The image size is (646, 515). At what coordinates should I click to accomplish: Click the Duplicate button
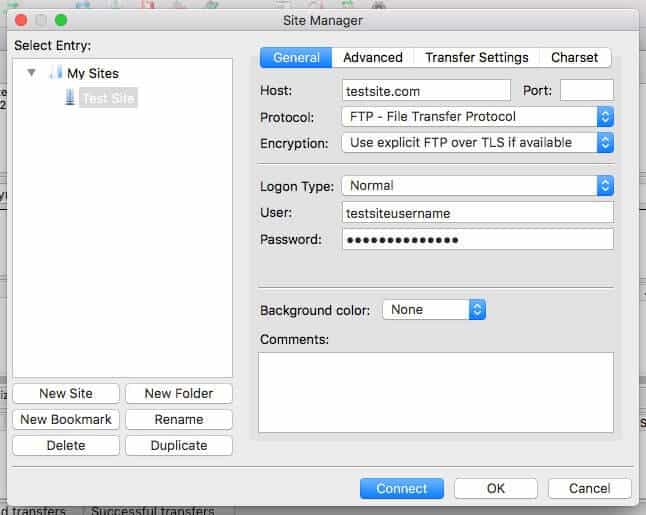click(179, 445)
